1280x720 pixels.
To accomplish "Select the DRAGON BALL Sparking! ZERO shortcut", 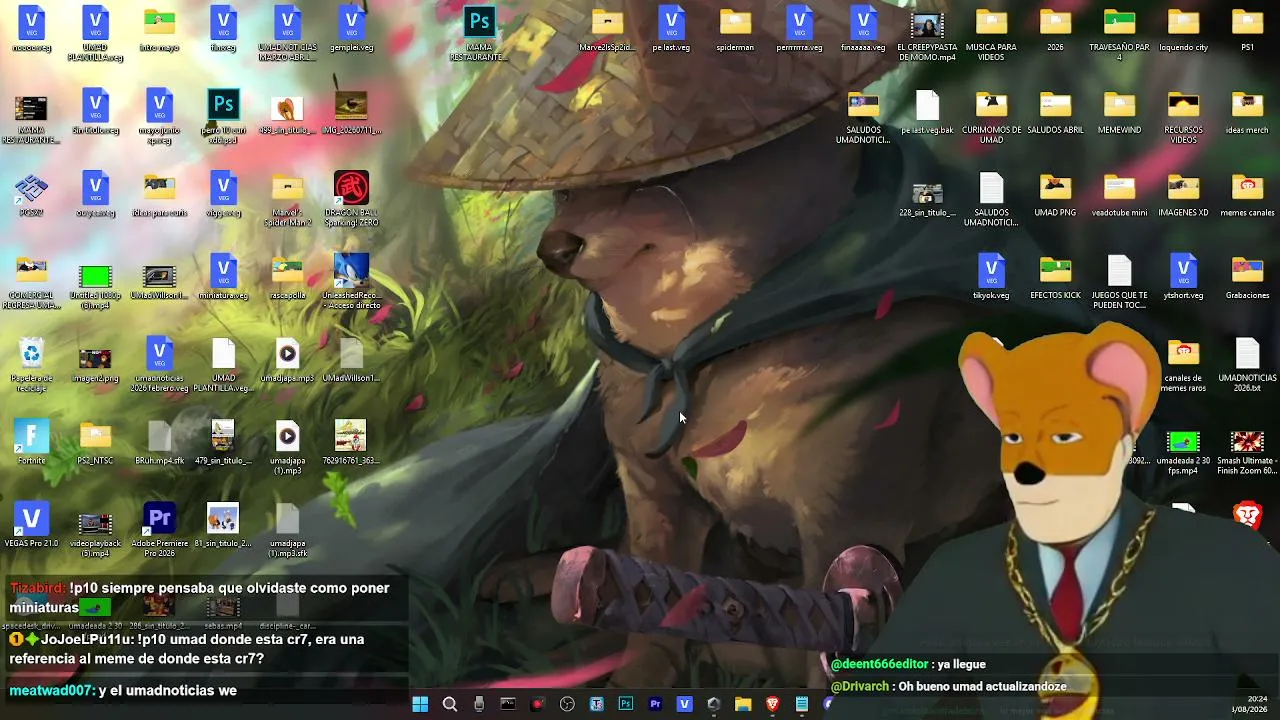I will 351,199.
